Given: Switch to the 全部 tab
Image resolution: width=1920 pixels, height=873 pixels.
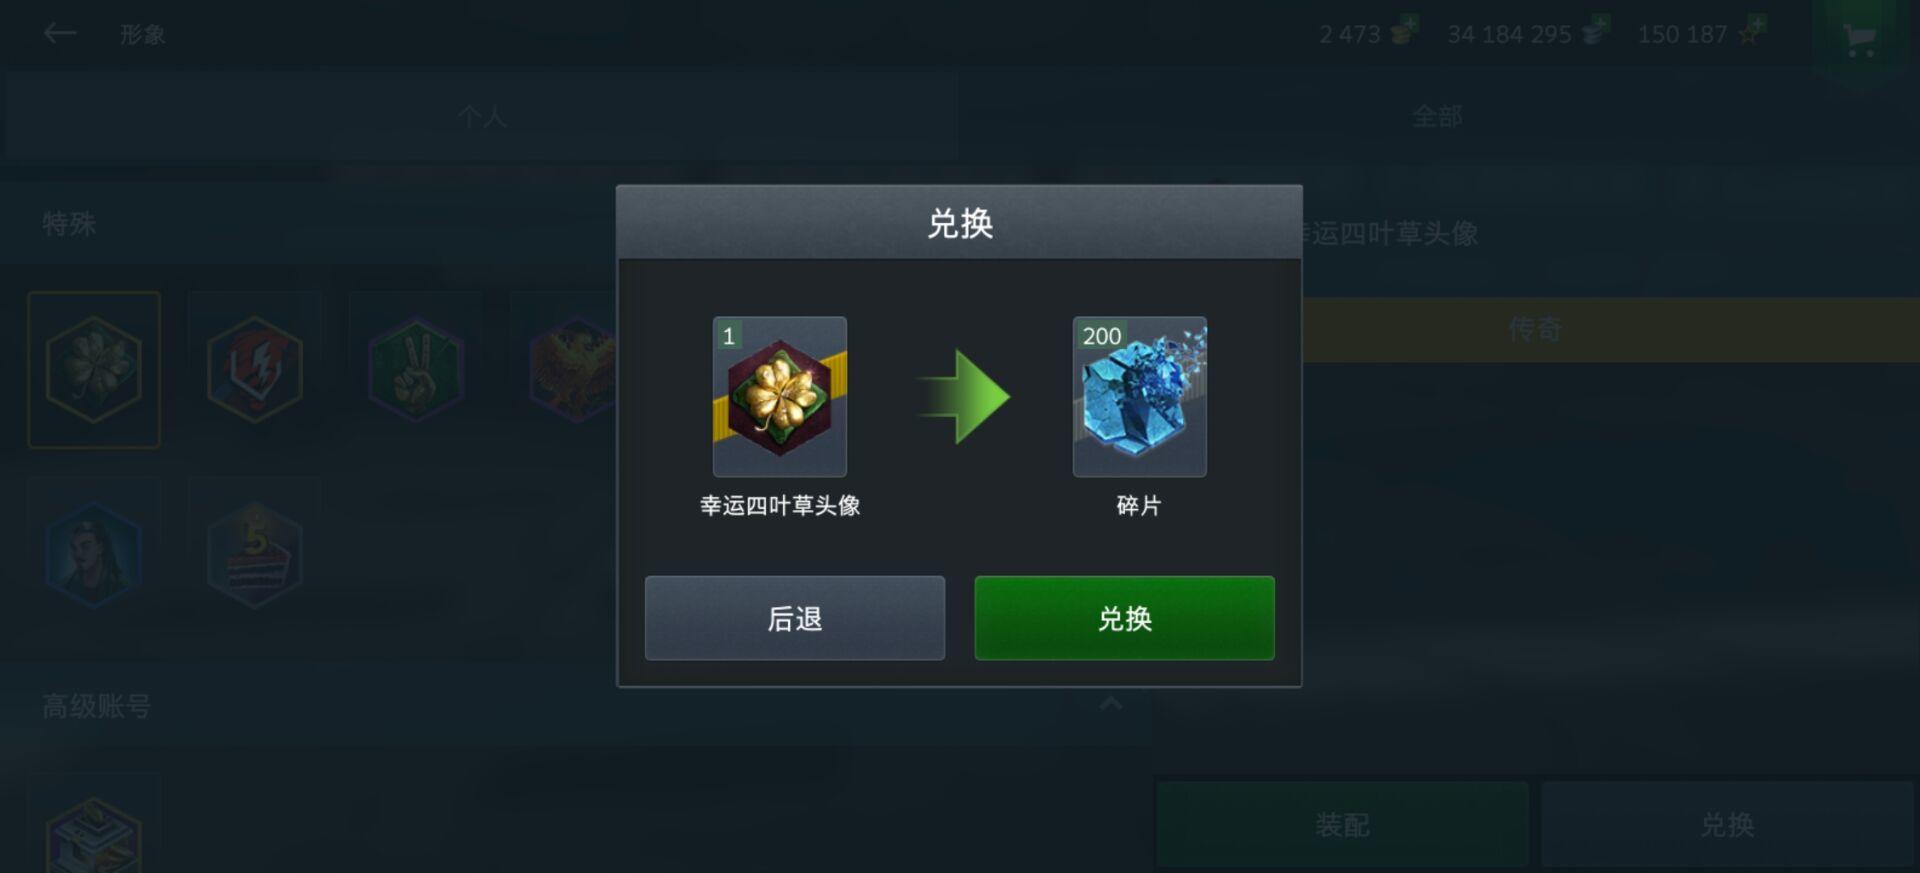Looking at the screenshot, I should pyautogui.click(x=1437, y=117).
